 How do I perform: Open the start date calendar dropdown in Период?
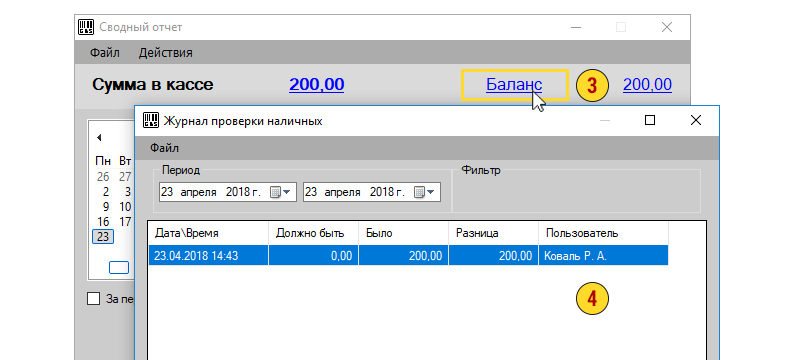(281, 192)
